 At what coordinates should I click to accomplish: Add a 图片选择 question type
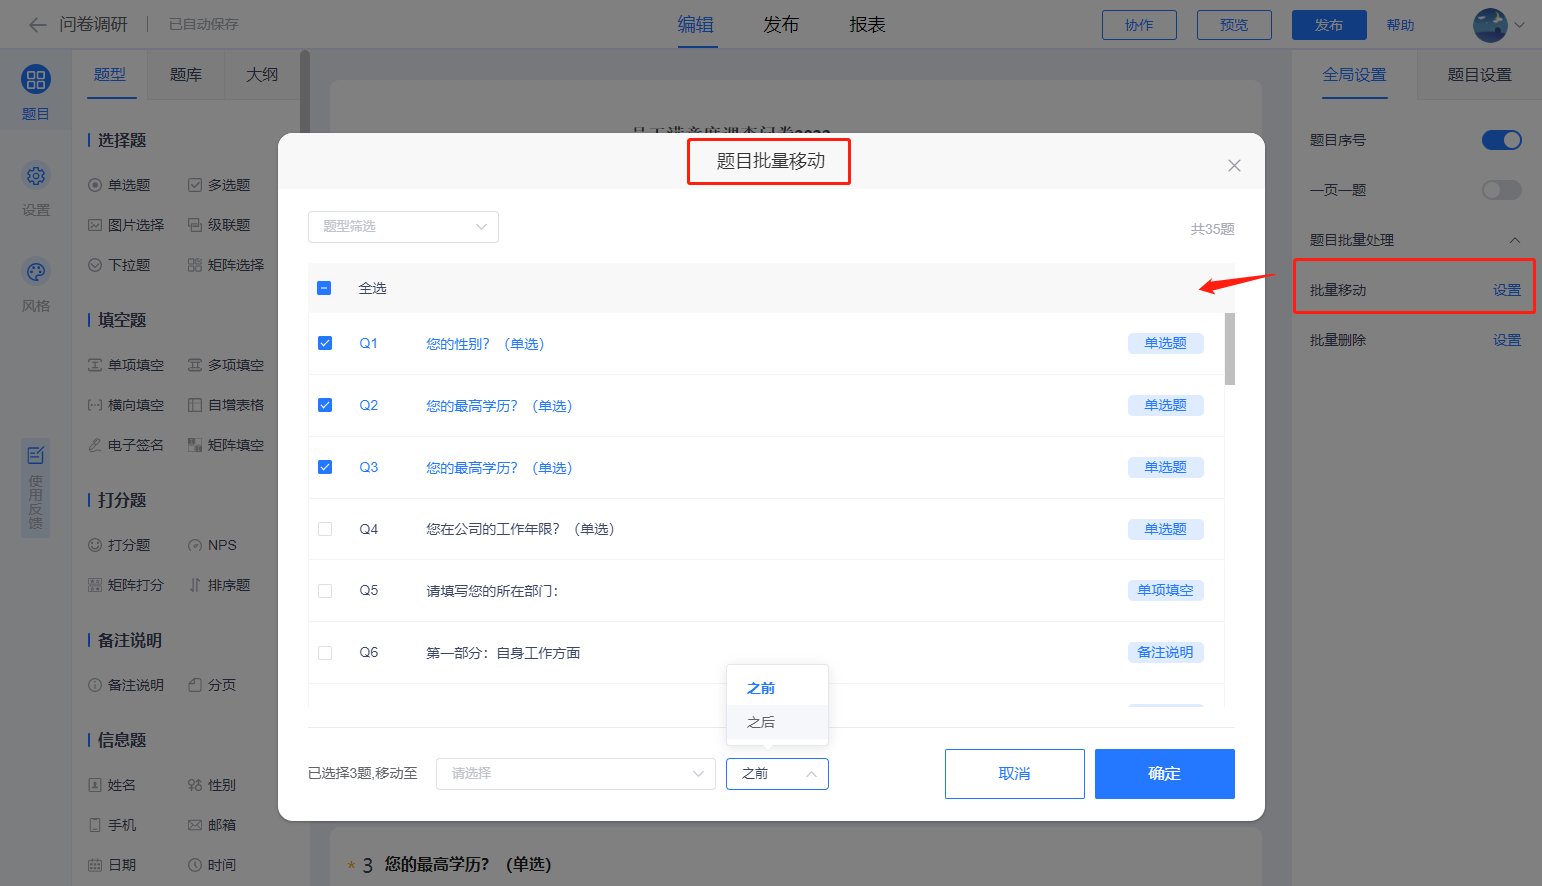pyautogui.click(x=126, y=225)
